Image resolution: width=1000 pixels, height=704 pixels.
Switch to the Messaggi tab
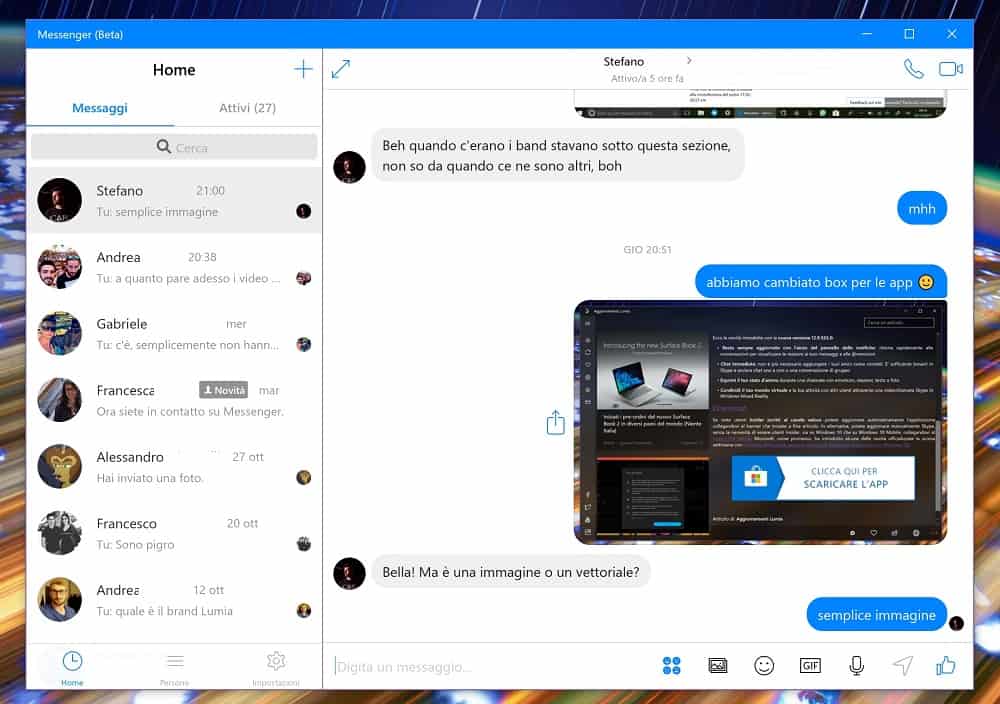100,108
